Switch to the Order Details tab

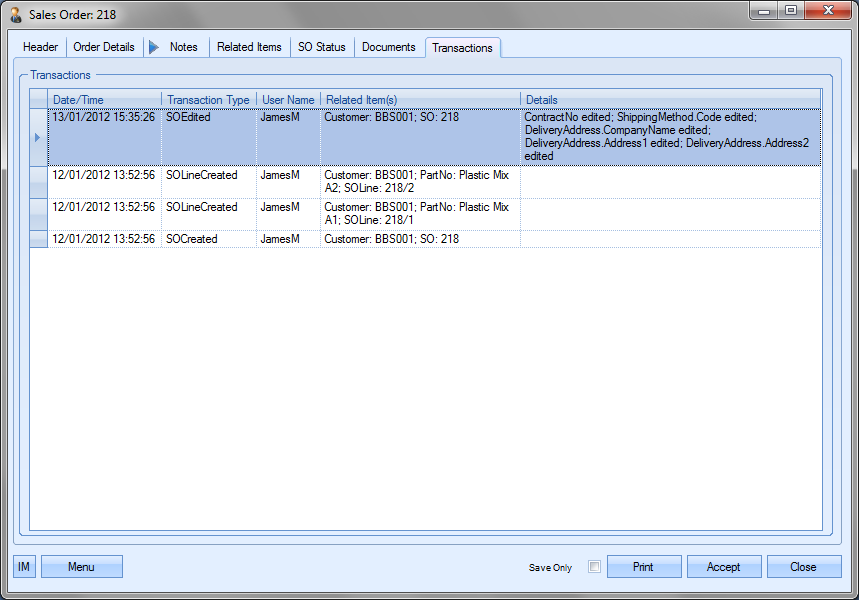click(x=104, y=47)
